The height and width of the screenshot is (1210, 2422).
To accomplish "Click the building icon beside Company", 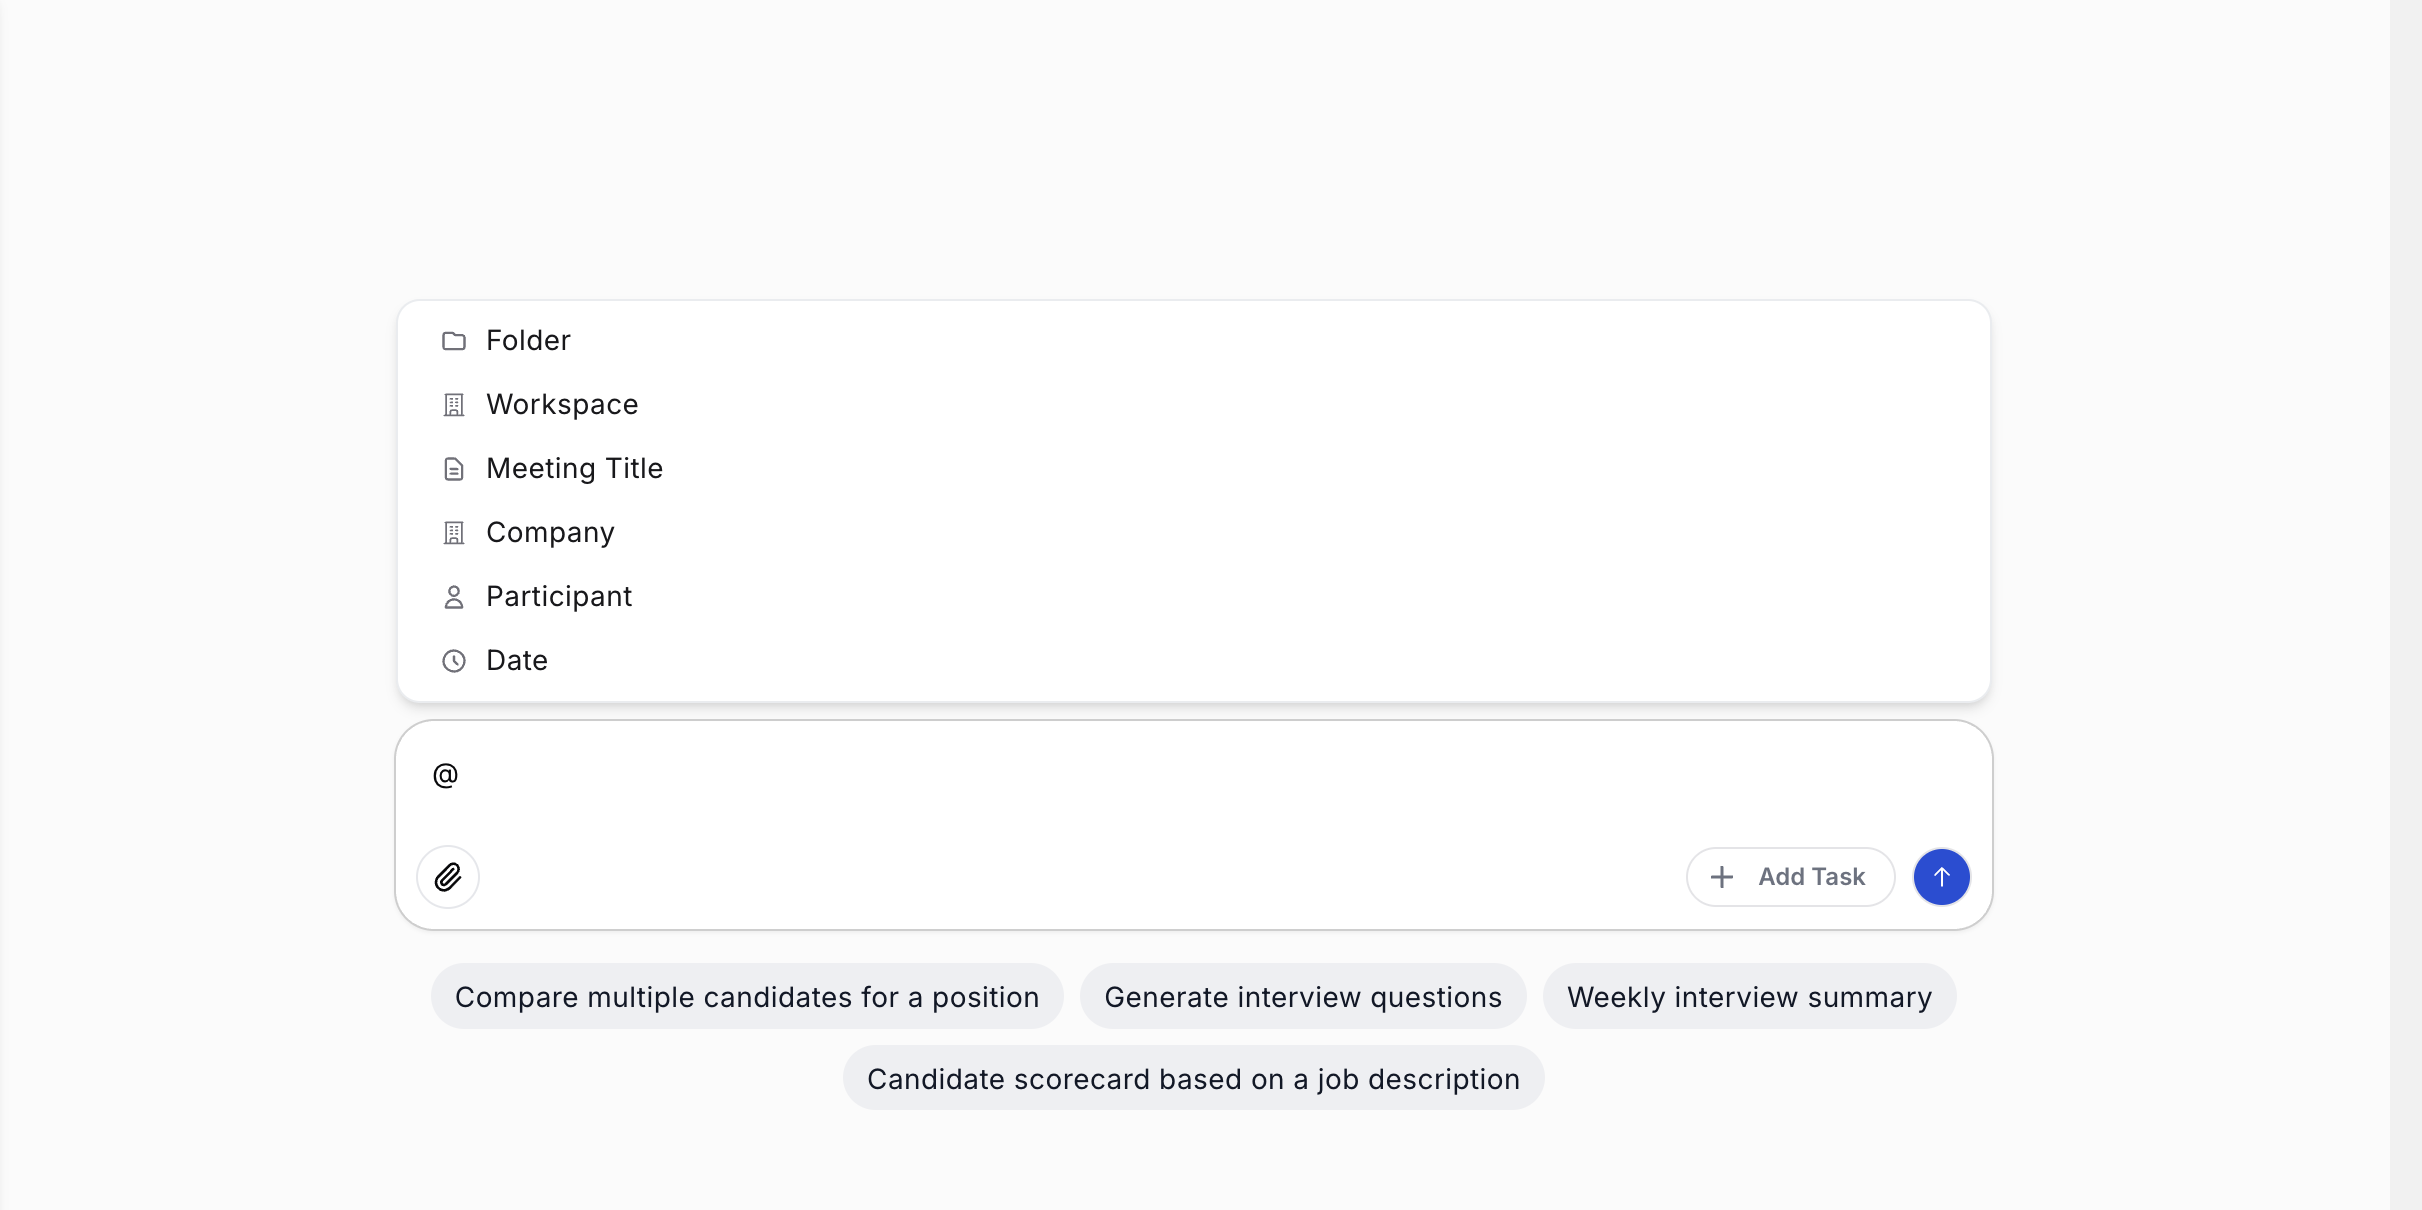I will click(454, 533).
